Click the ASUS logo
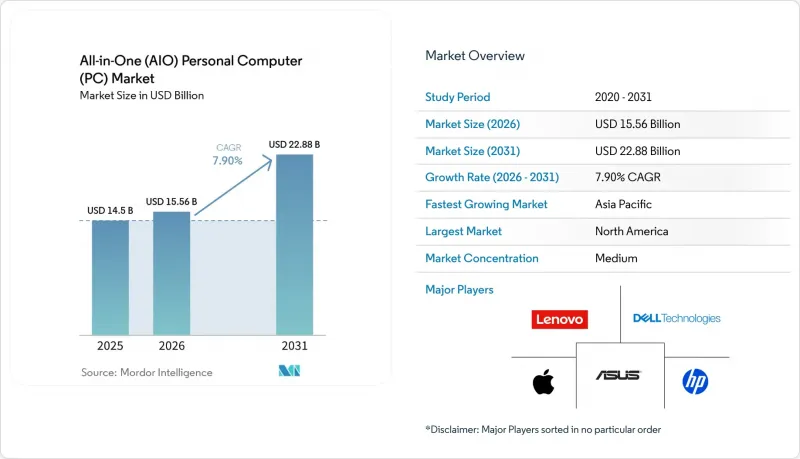800x459 pixels. (x=618, y=375)
